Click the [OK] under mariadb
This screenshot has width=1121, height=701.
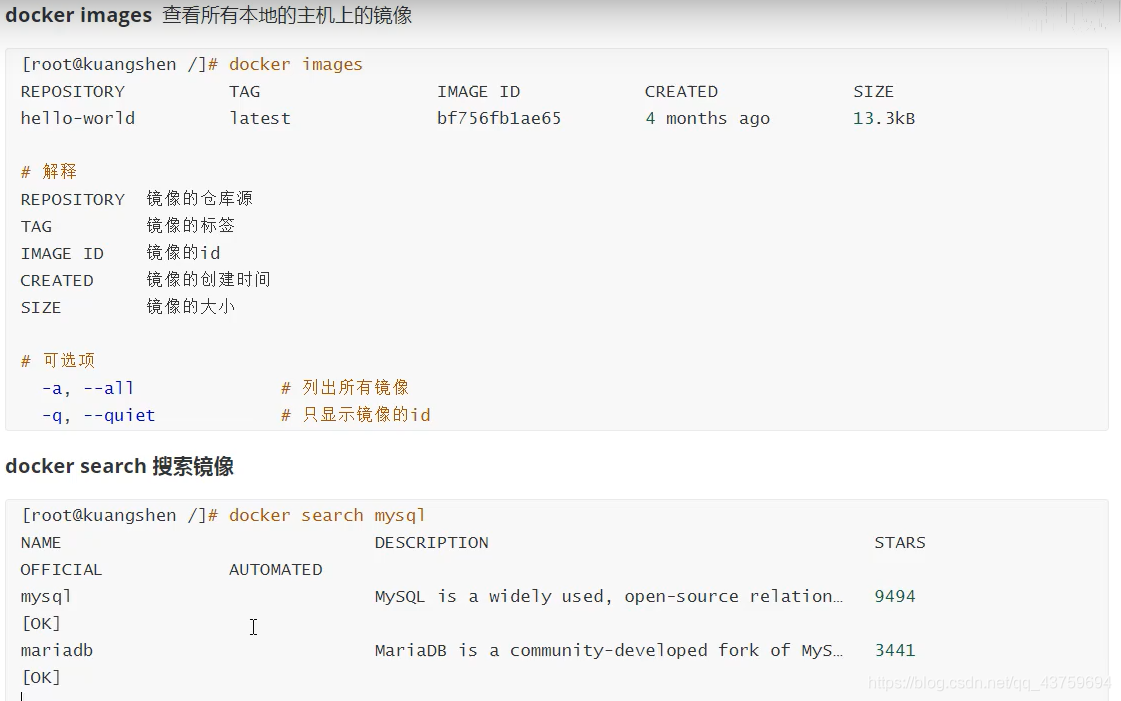pos(41,677)
